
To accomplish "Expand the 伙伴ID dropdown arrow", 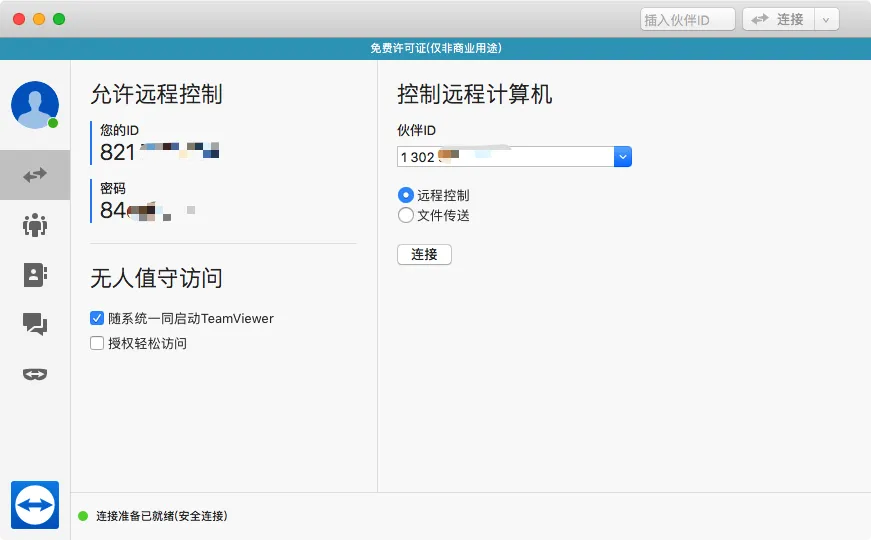I will (623, 157).
